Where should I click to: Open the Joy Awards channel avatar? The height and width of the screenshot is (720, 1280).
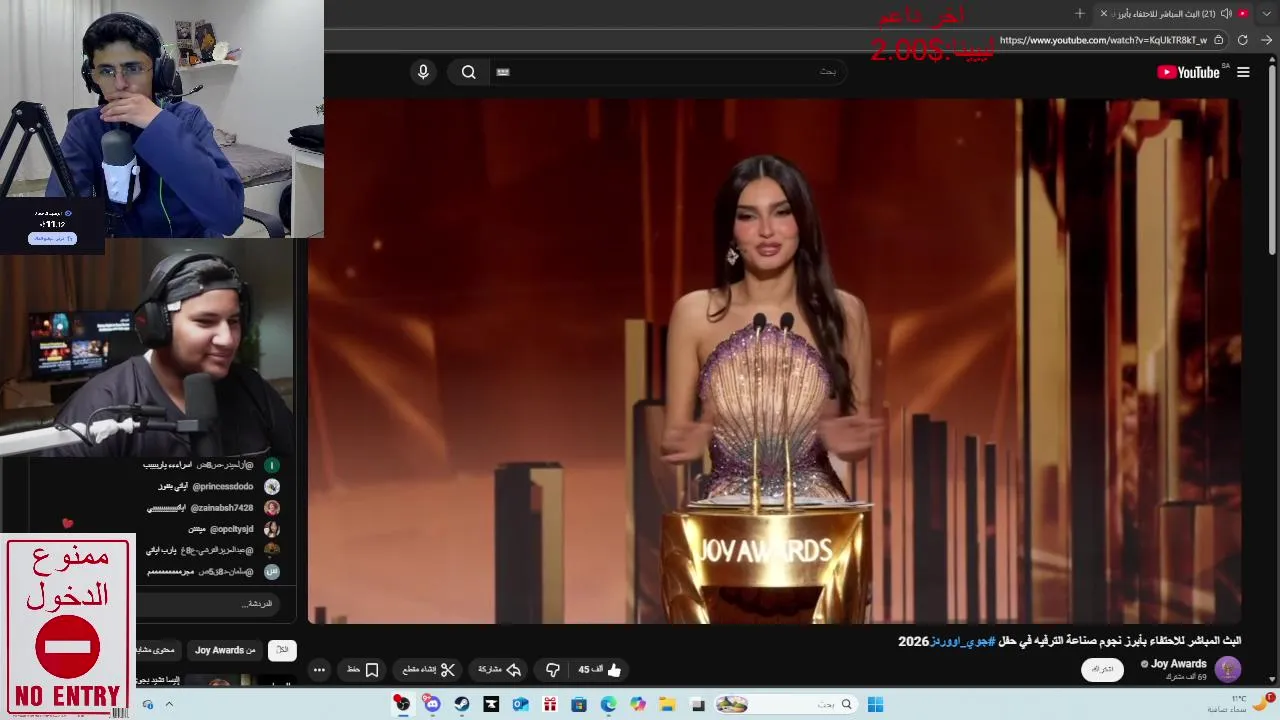(x=1228, y=669)
